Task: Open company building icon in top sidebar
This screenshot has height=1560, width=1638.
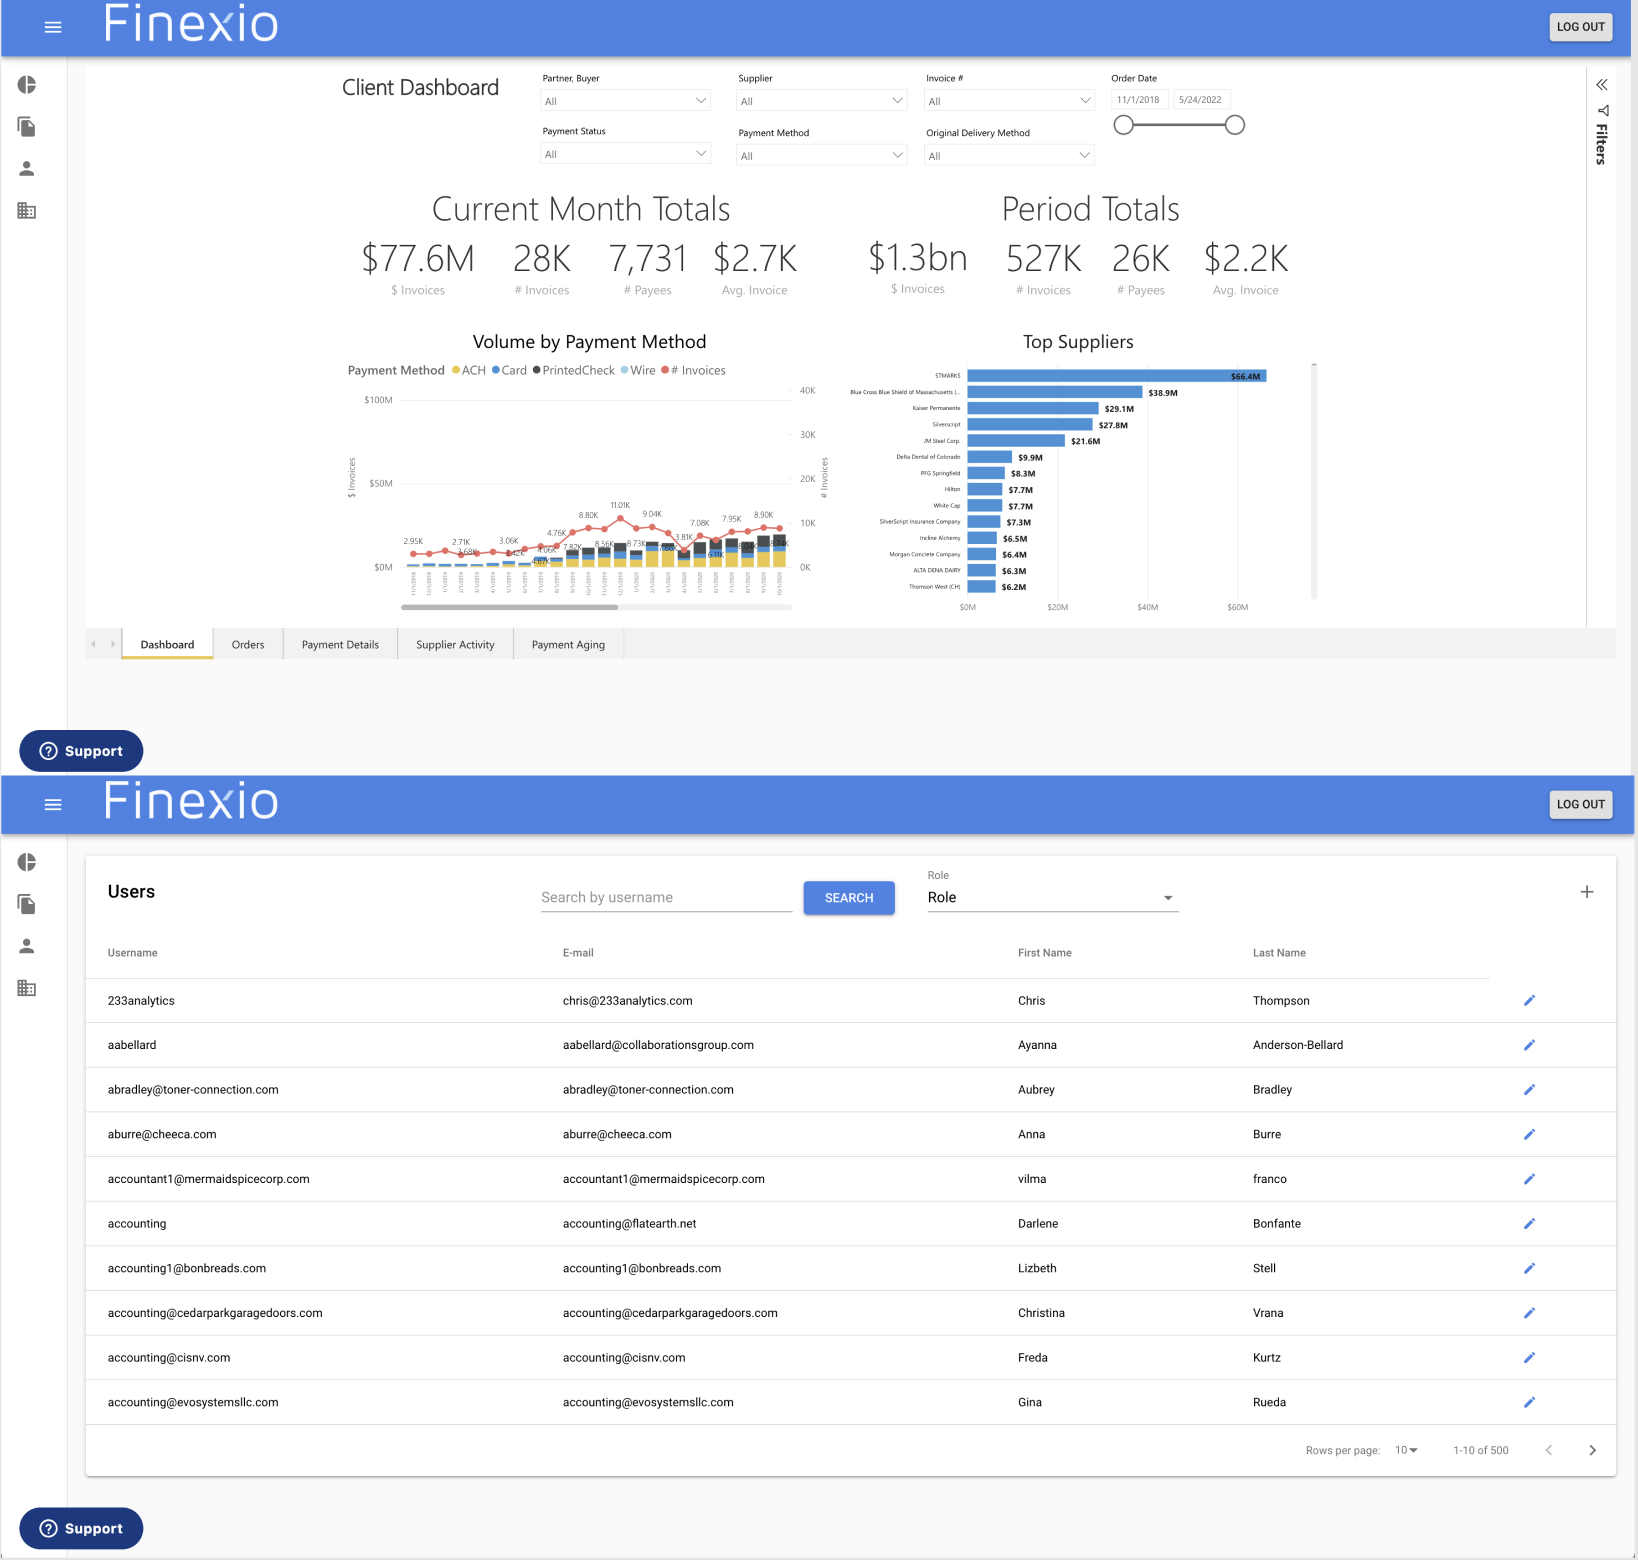Action: tap(27, 211)
